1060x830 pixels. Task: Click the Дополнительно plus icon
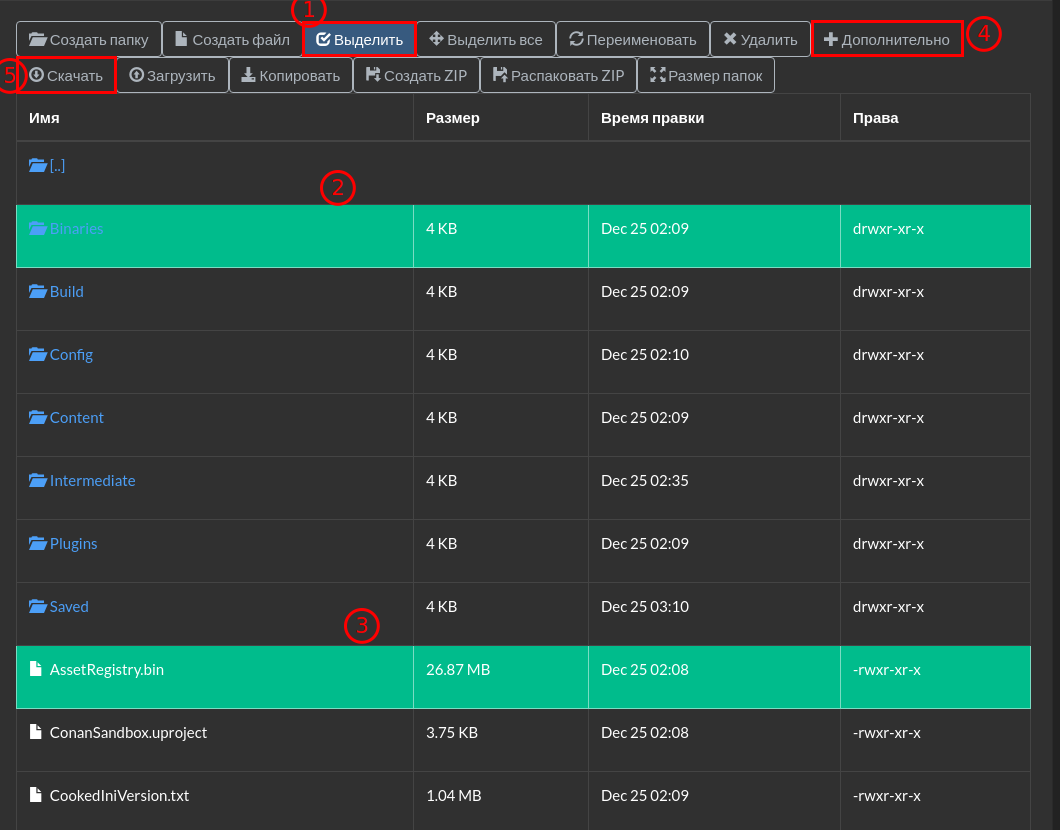point(831,40)
